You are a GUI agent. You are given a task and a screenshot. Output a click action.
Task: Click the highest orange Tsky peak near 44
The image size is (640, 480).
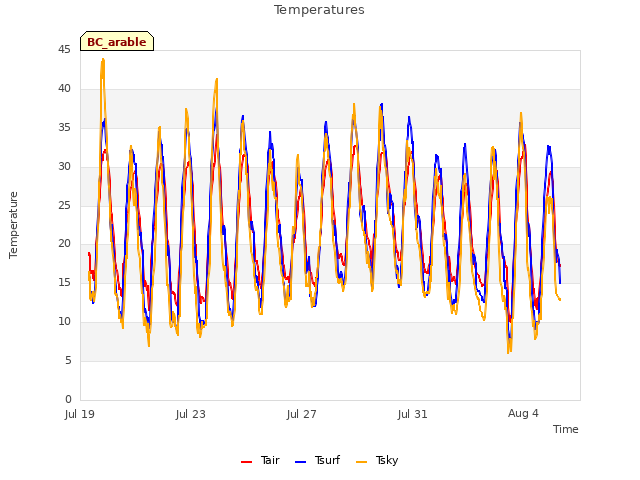[103, 60]
